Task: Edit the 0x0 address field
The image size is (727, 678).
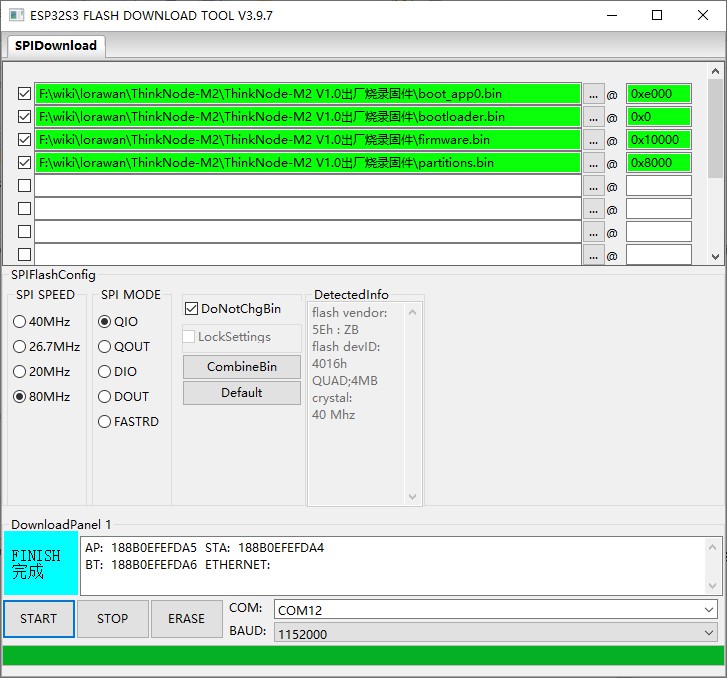Action: click(659, 116)
